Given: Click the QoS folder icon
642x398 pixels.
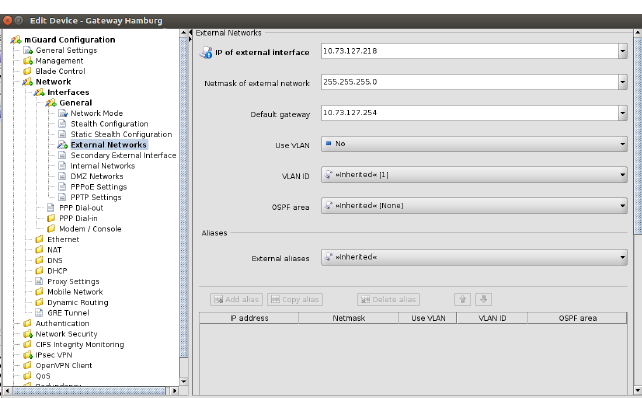Looking at the screenshot, I should click(27, 375).
